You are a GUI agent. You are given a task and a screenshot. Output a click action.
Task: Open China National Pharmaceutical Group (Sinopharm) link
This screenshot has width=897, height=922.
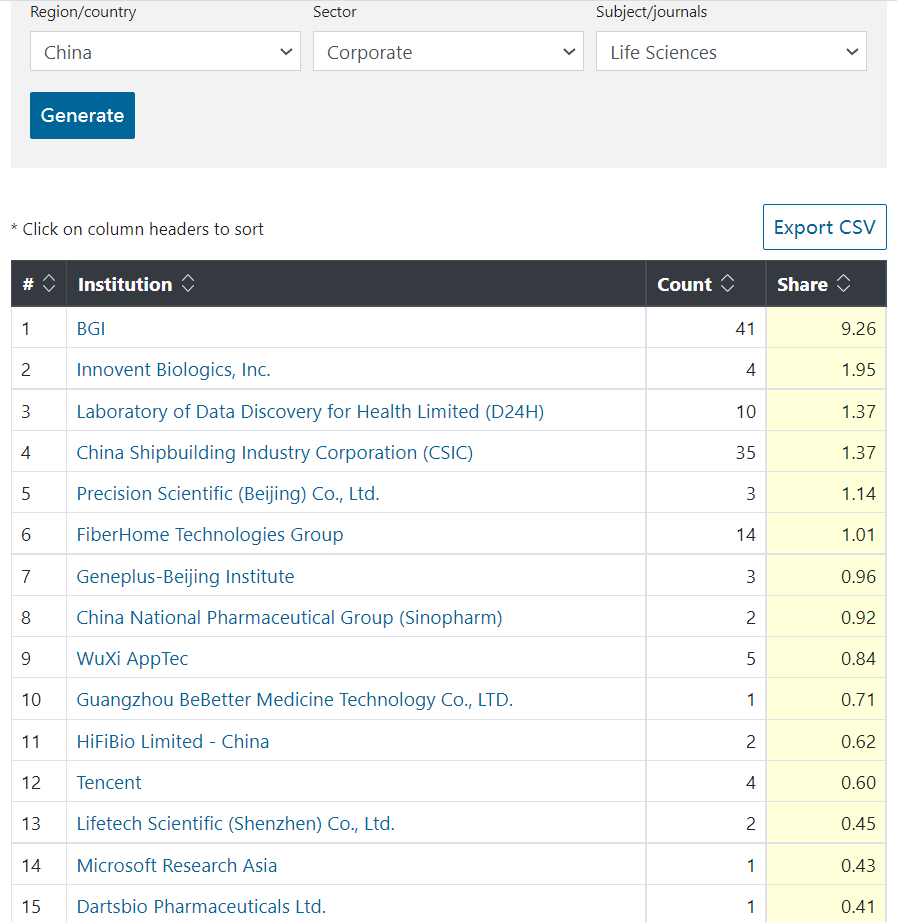point(289,618)
